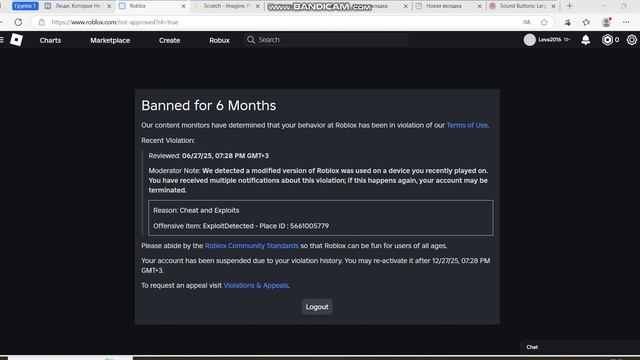Open the browser profile icon
The width and height of the screenshot is (640, 360).
click(607, 22)
